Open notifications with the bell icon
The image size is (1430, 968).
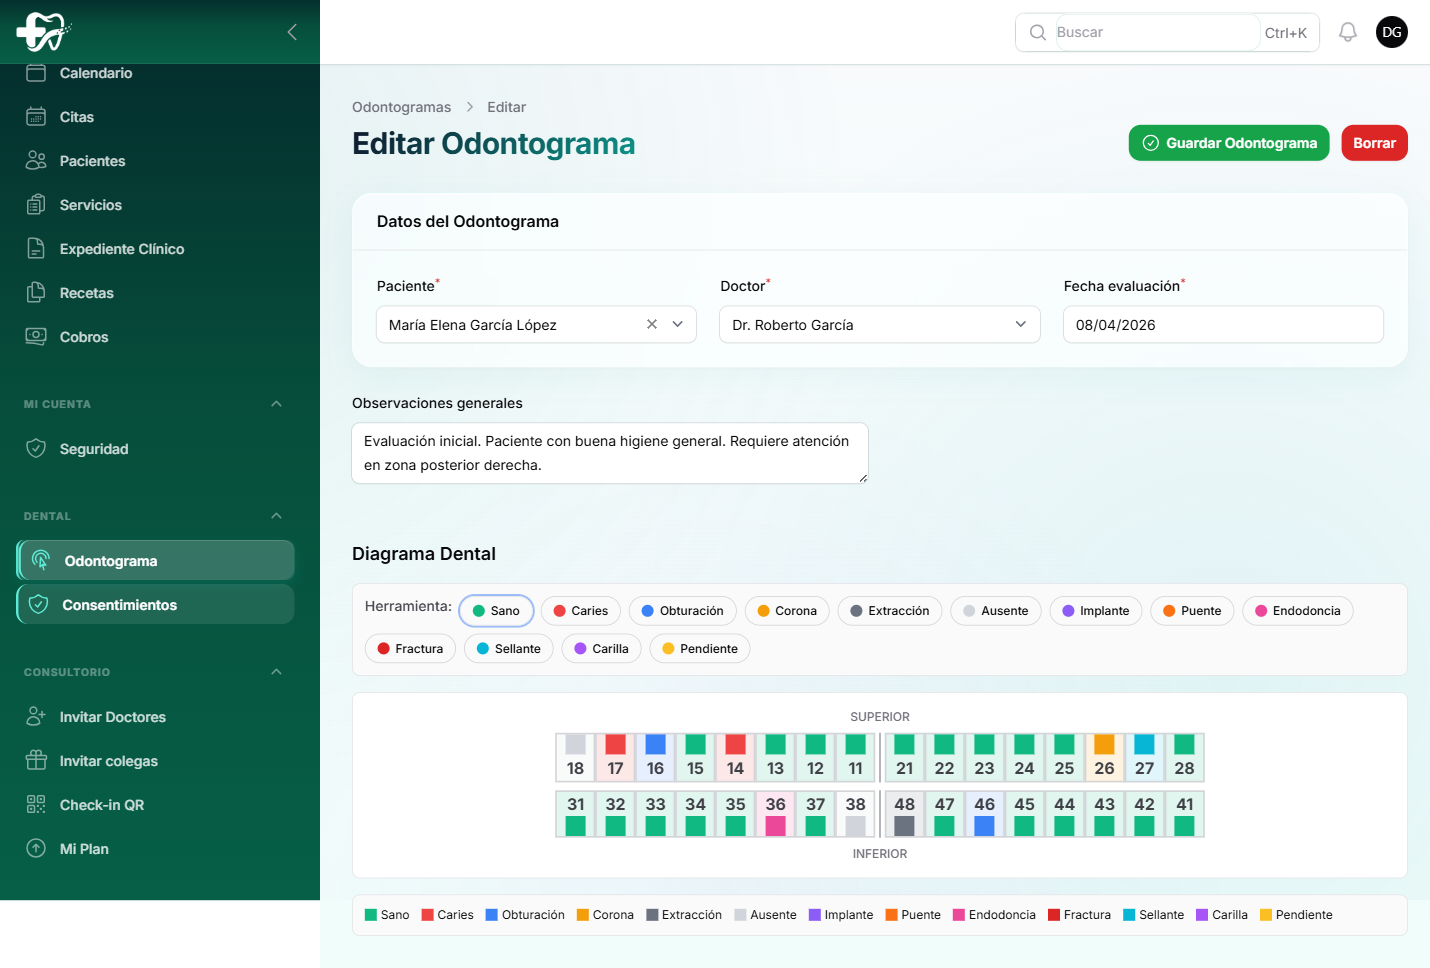pyautogui.click(x=1348, y=32)
